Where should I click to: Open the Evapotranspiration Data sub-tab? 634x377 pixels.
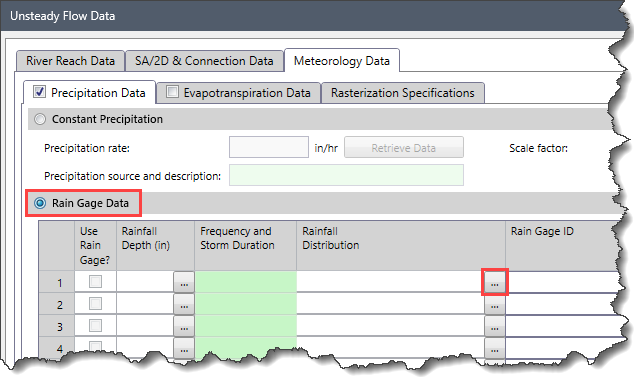(239, 93)
